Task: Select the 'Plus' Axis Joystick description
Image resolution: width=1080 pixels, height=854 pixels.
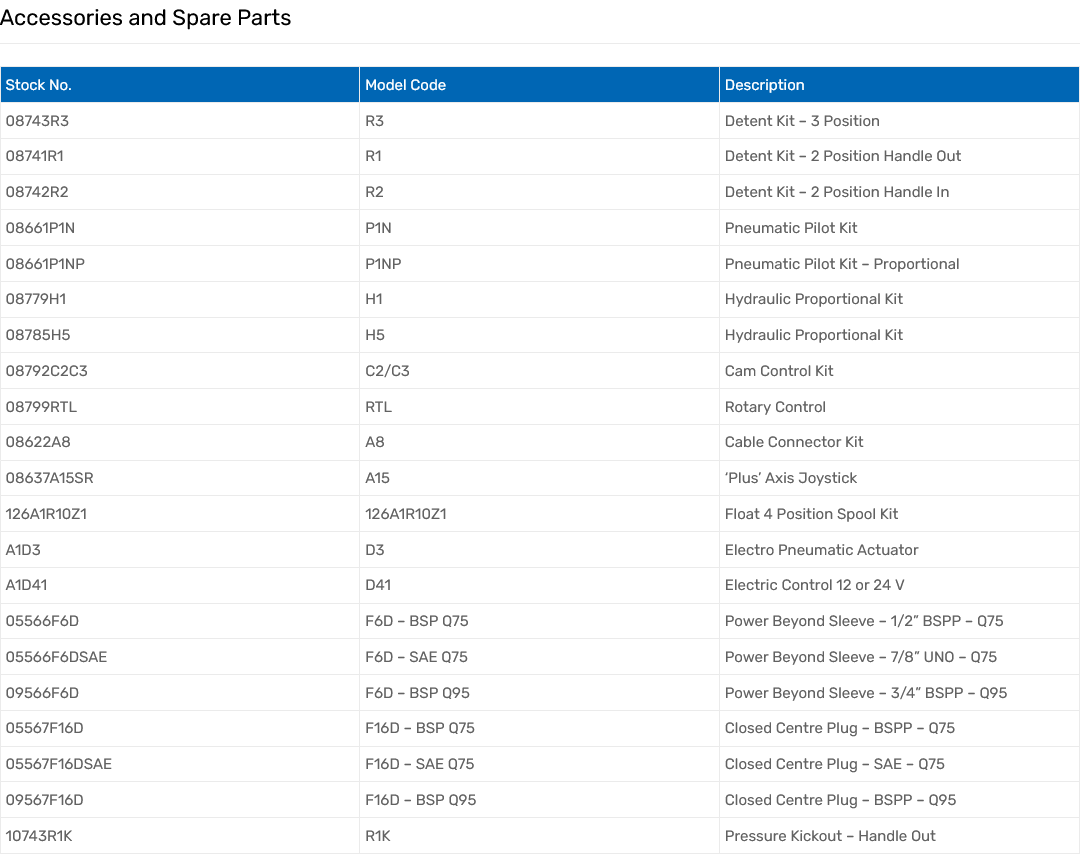Action: pyautogui.click(x=791, y=478)
